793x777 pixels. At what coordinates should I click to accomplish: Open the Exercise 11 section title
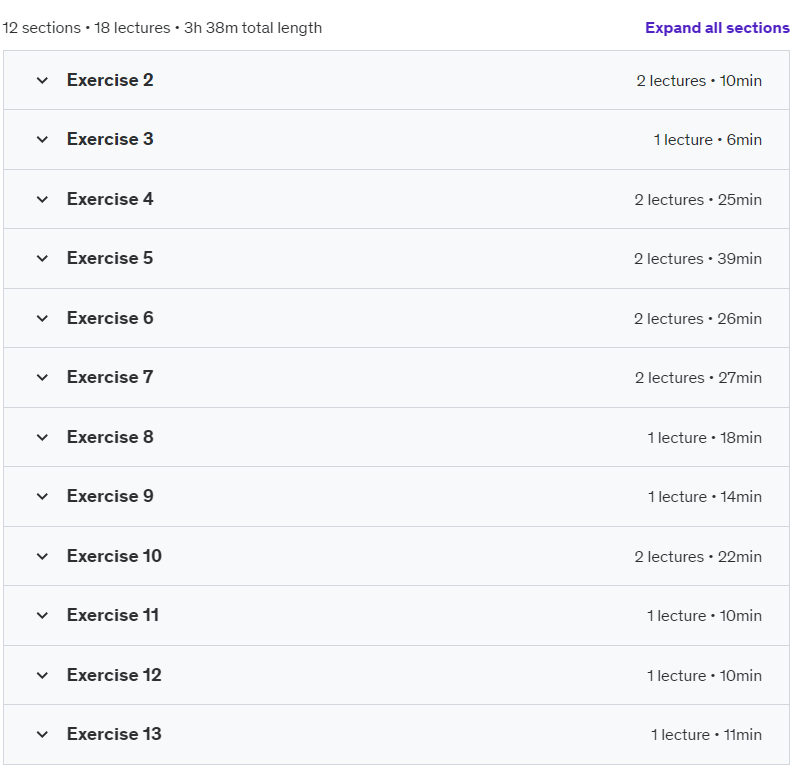113,615
